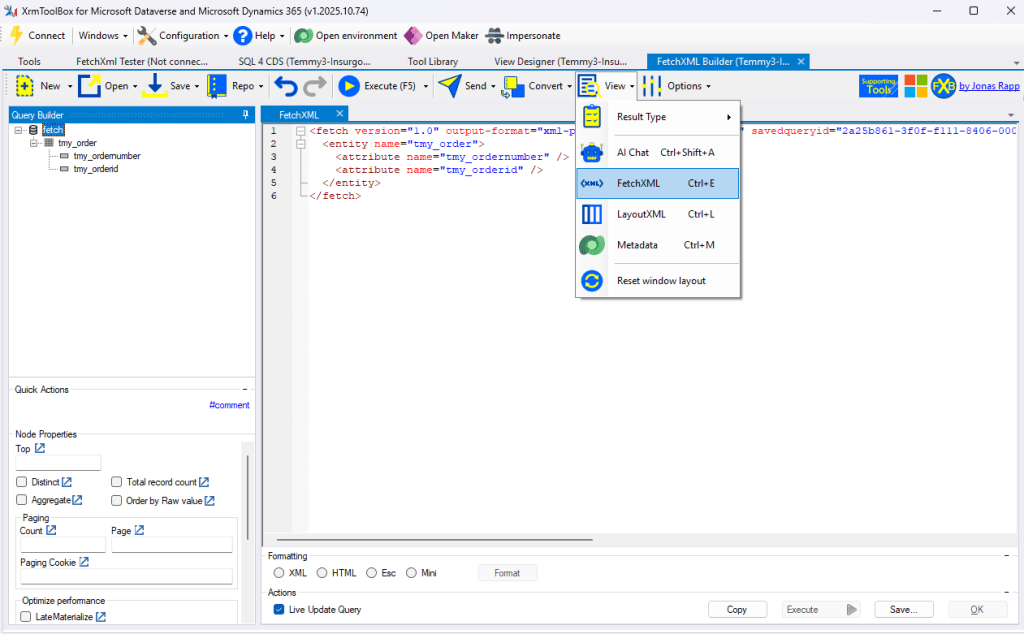The image size is (1024, 634).
Task: Click the New query icon
Action: pos(25,86)
